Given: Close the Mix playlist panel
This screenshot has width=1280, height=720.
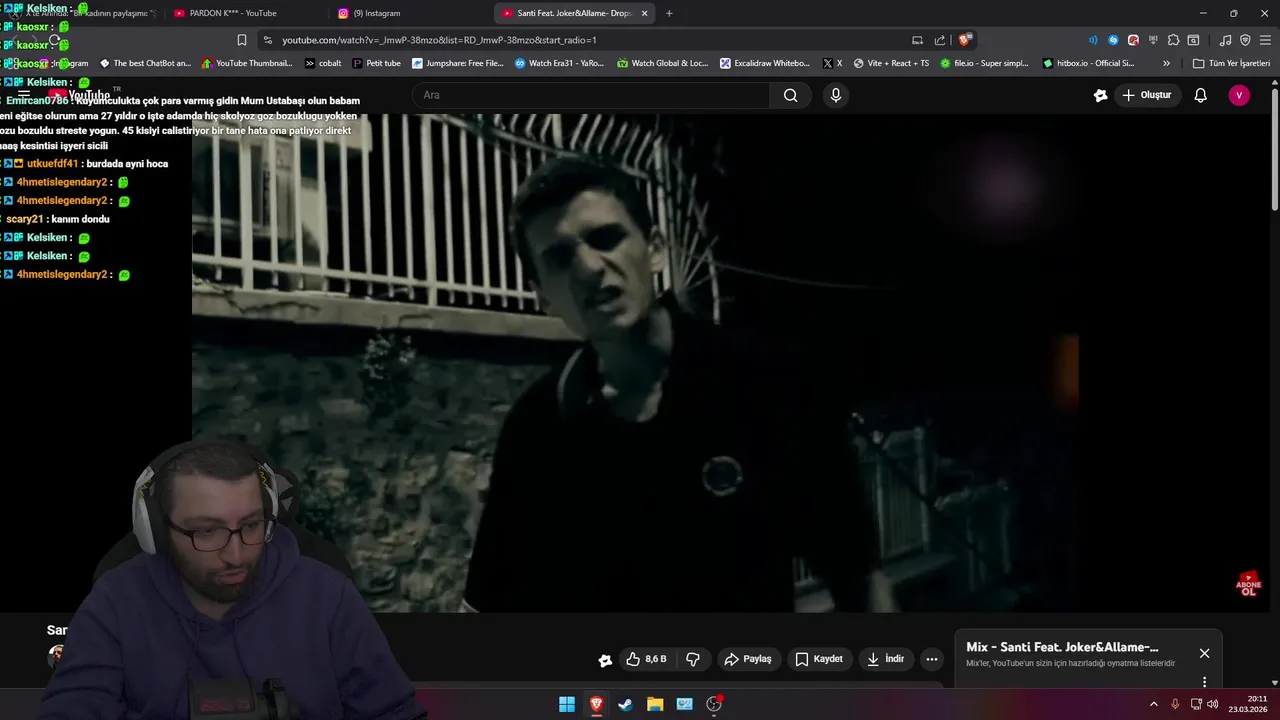Looking at the screenshot, I should (x=1204, y=653).
